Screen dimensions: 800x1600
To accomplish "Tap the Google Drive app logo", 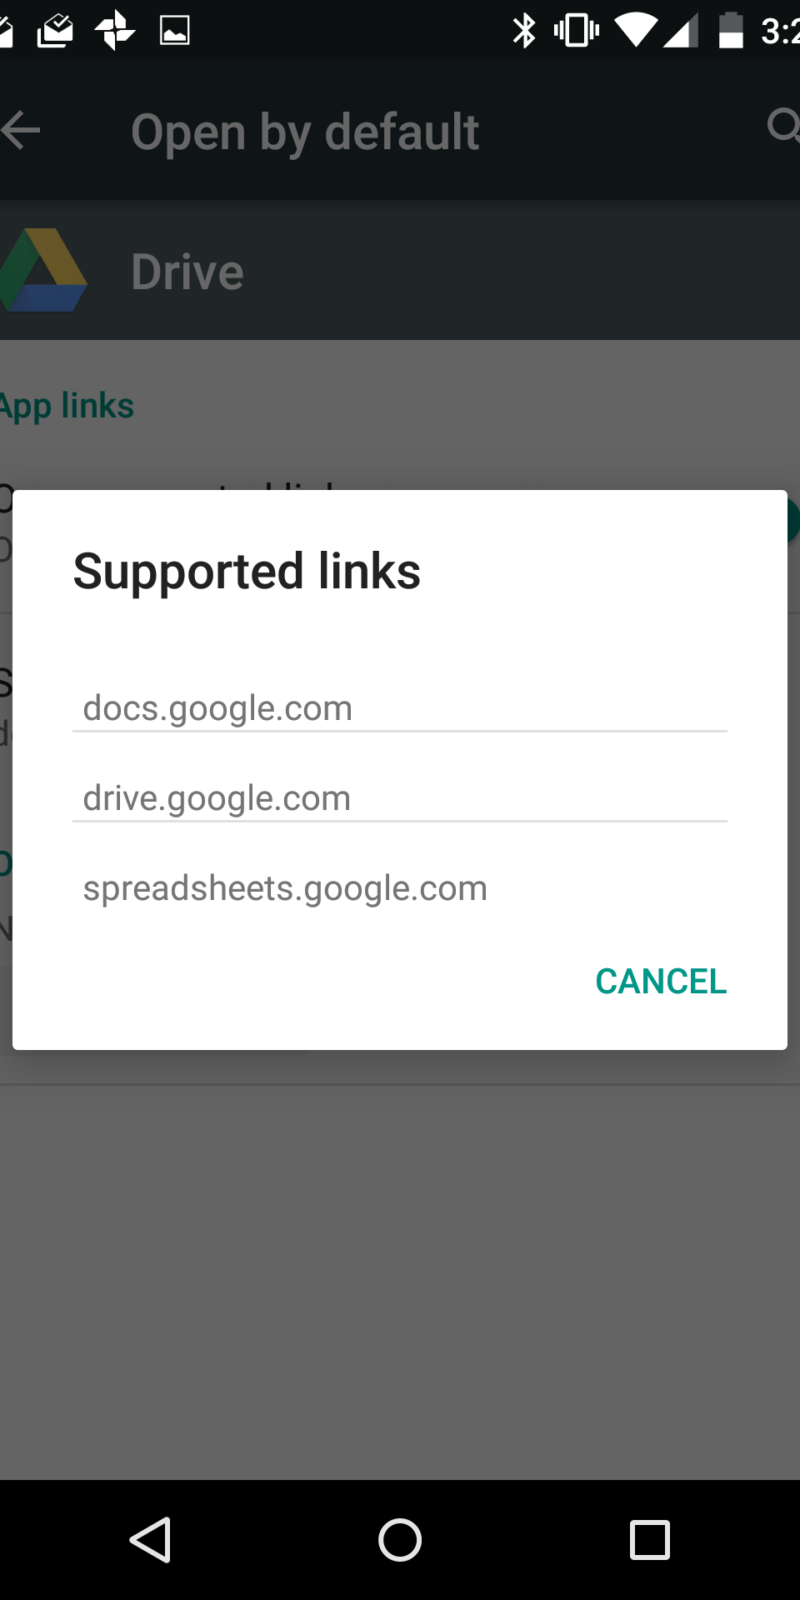I will click(43, 270).
